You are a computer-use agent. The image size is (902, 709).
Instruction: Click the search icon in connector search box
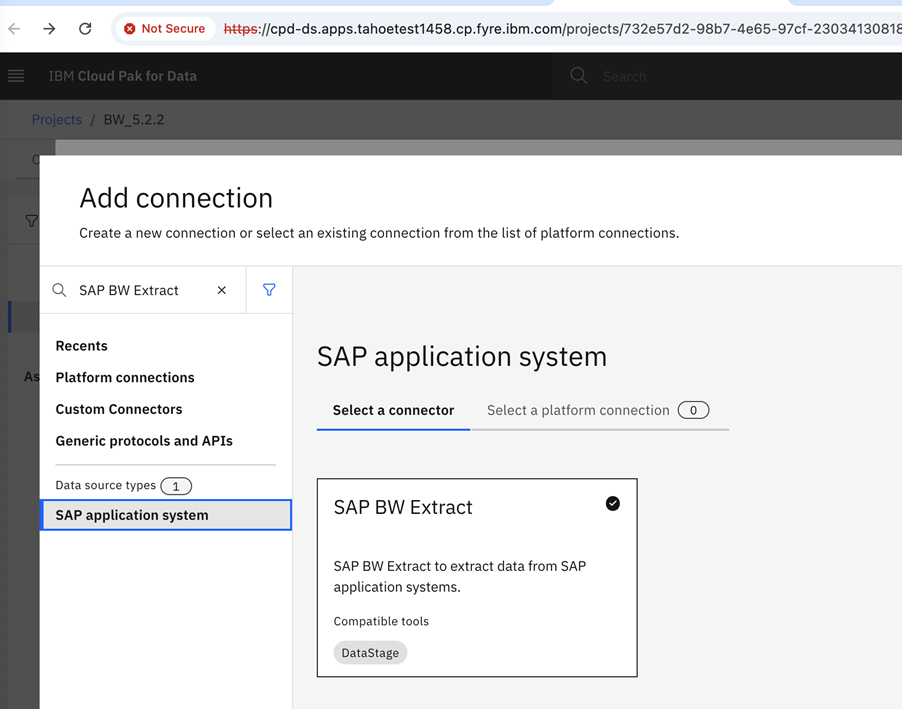coord(59,290)
